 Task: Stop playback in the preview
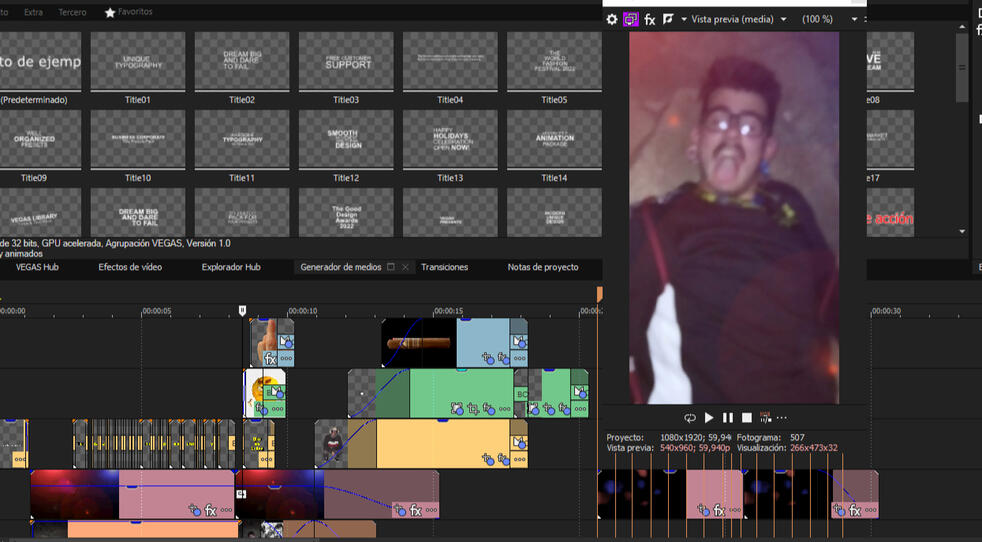(x=746, y=418)
